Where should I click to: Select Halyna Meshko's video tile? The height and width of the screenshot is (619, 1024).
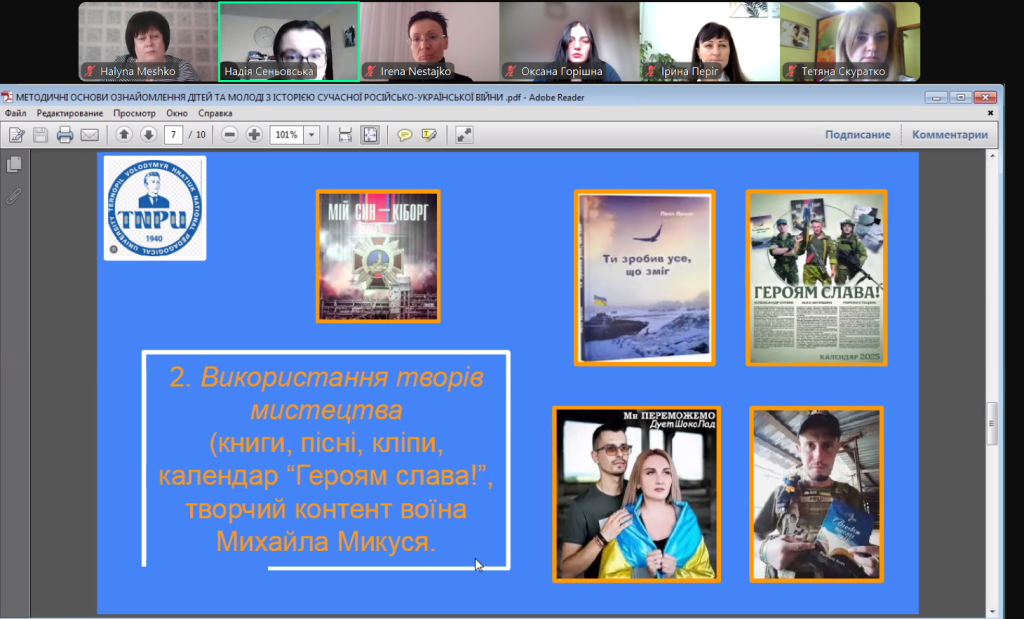click(x=148, y=41)
